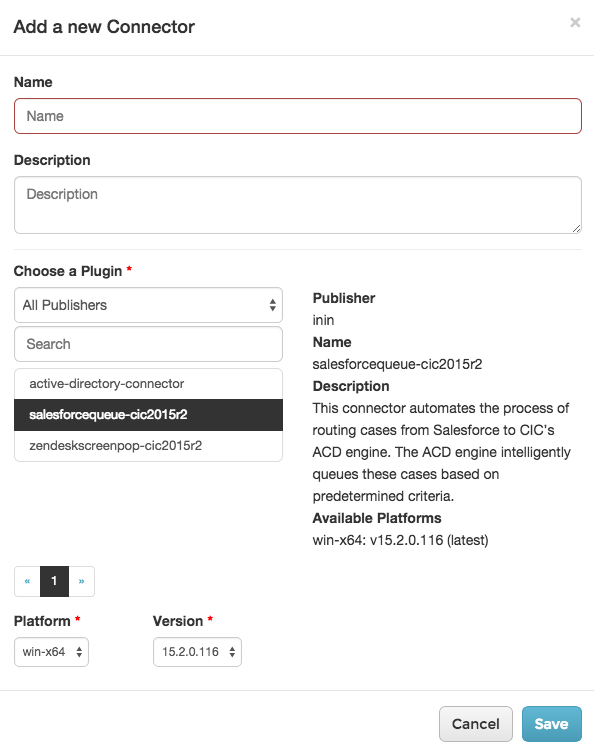Open the Version 15.2.0.116 dropdown
This screenshot has height=754, width=594.
click(197, 652)
